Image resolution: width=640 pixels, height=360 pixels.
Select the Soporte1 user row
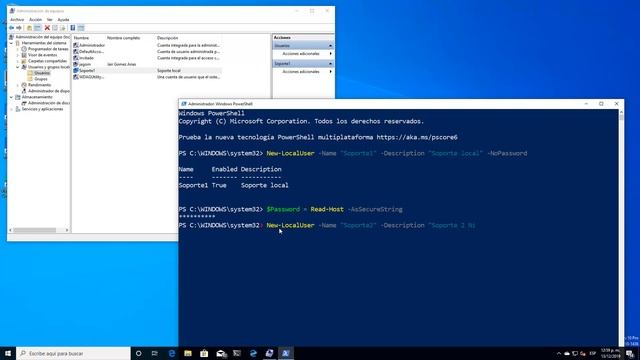[147, 71]
